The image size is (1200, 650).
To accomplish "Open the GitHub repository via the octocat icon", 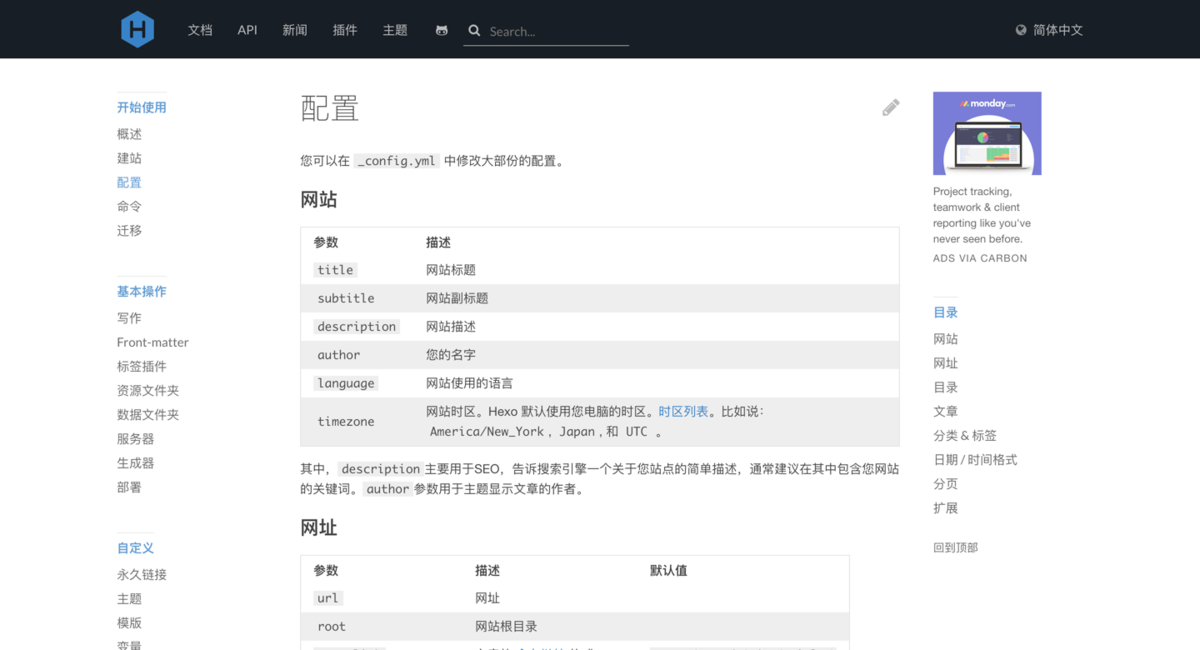I will tap(441, 30).
